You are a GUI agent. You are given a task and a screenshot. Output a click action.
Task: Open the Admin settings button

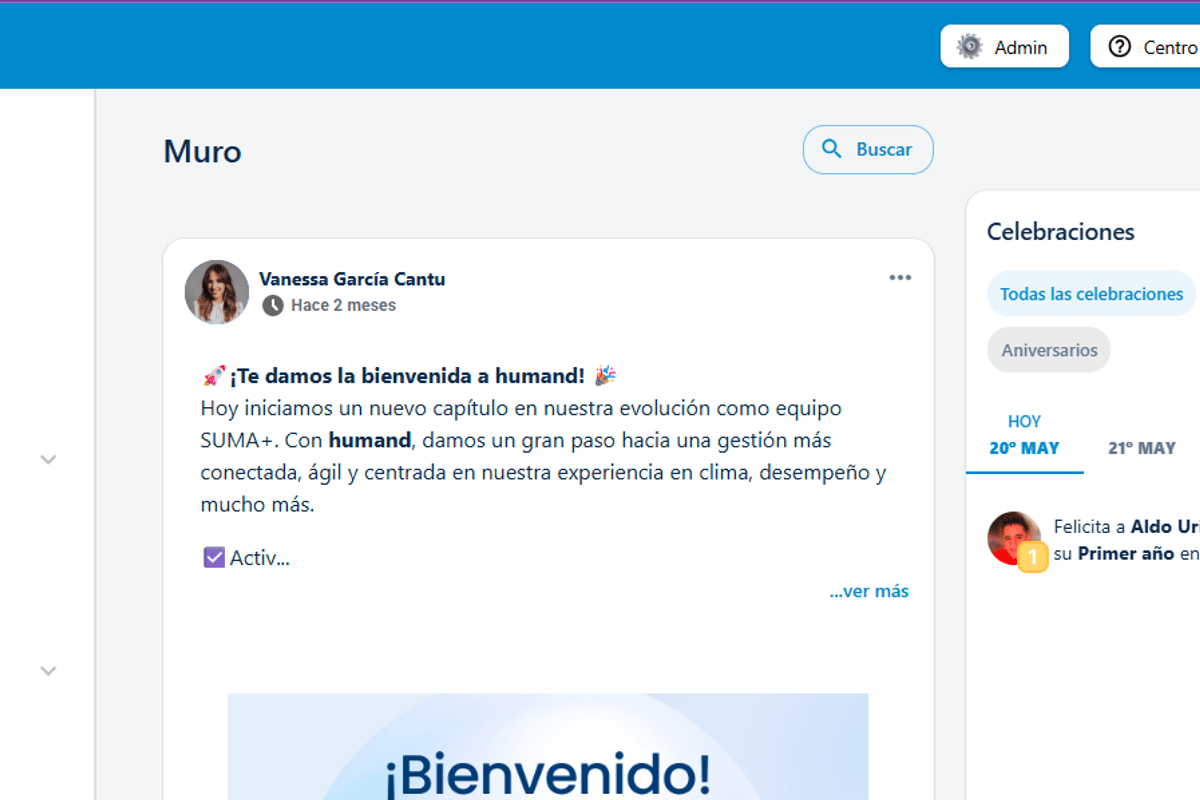point(1004,47)
